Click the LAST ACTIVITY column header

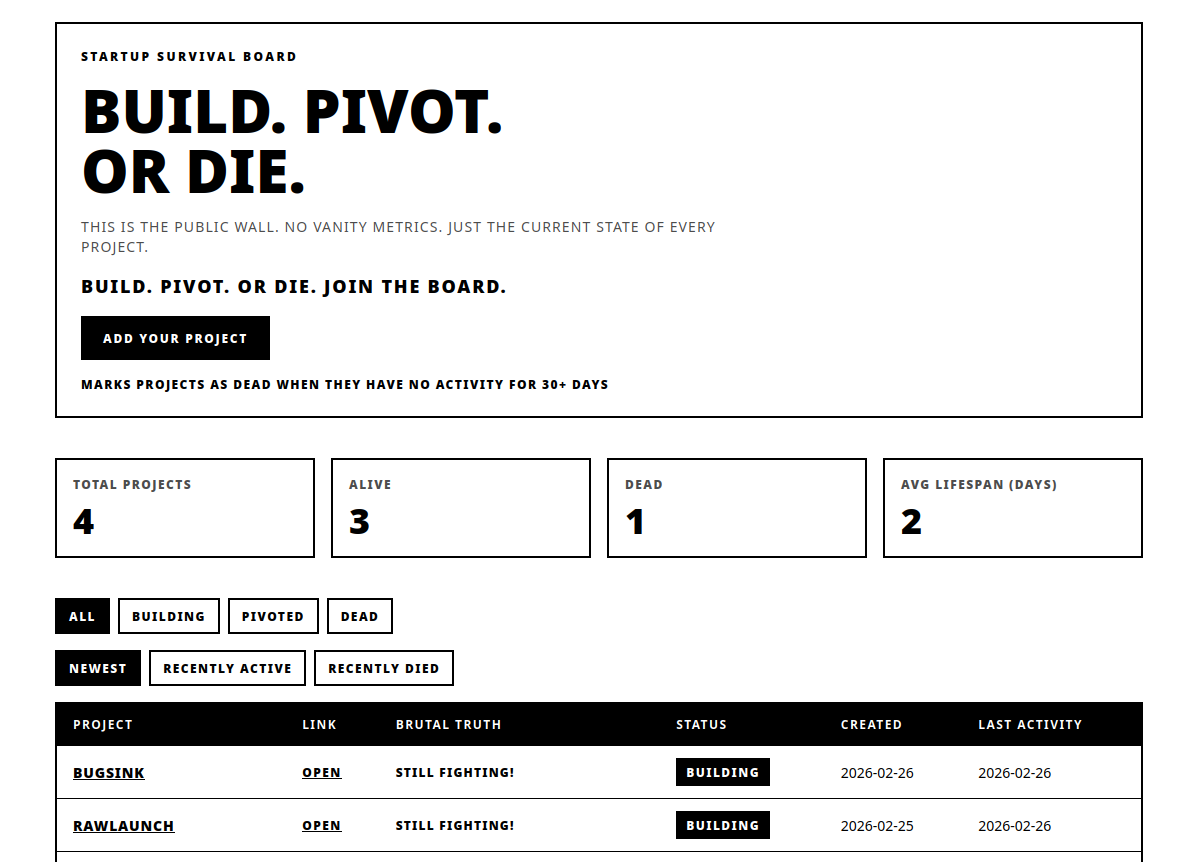pos(1031,724)
